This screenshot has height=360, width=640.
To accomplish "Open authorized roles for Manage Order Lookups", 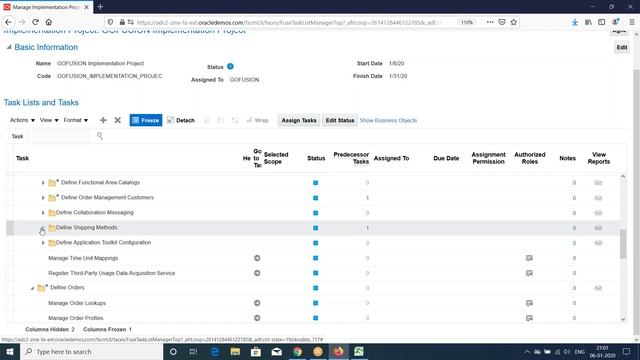I will [529, 303].
